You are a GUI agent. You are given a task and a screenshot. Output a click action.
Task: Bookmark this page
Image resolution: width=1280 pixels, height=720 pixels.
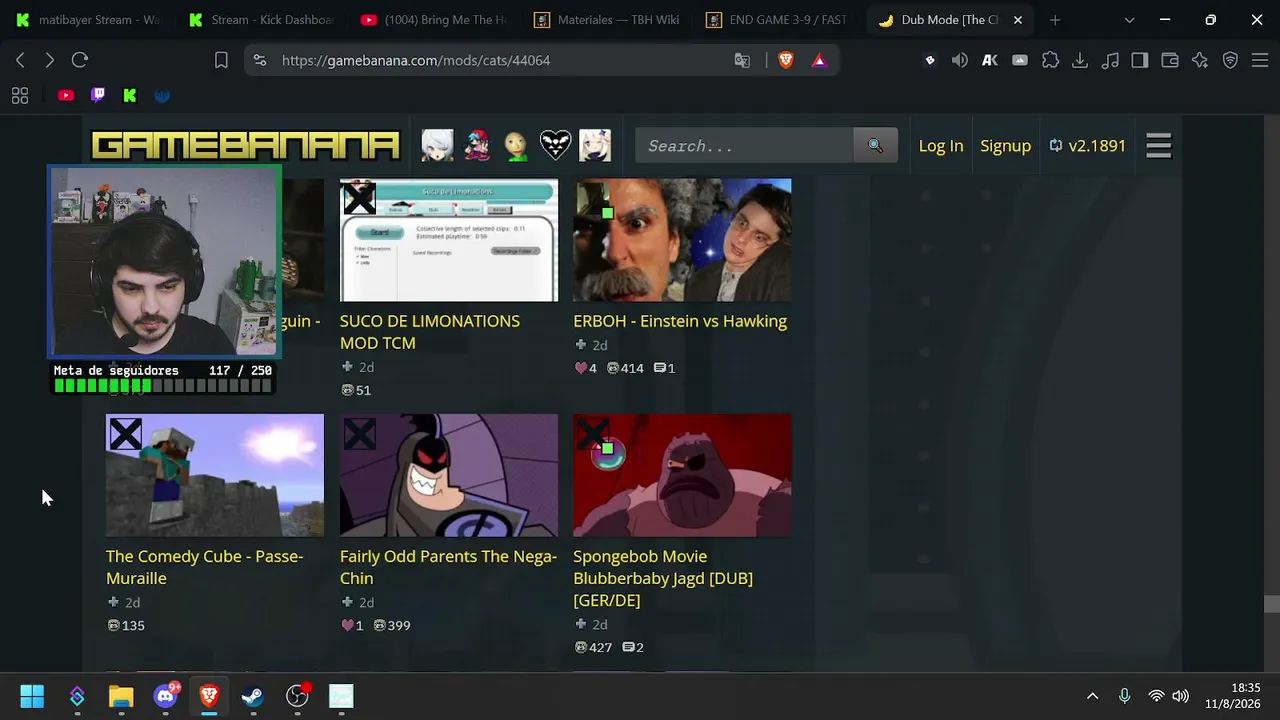(221, 60)
